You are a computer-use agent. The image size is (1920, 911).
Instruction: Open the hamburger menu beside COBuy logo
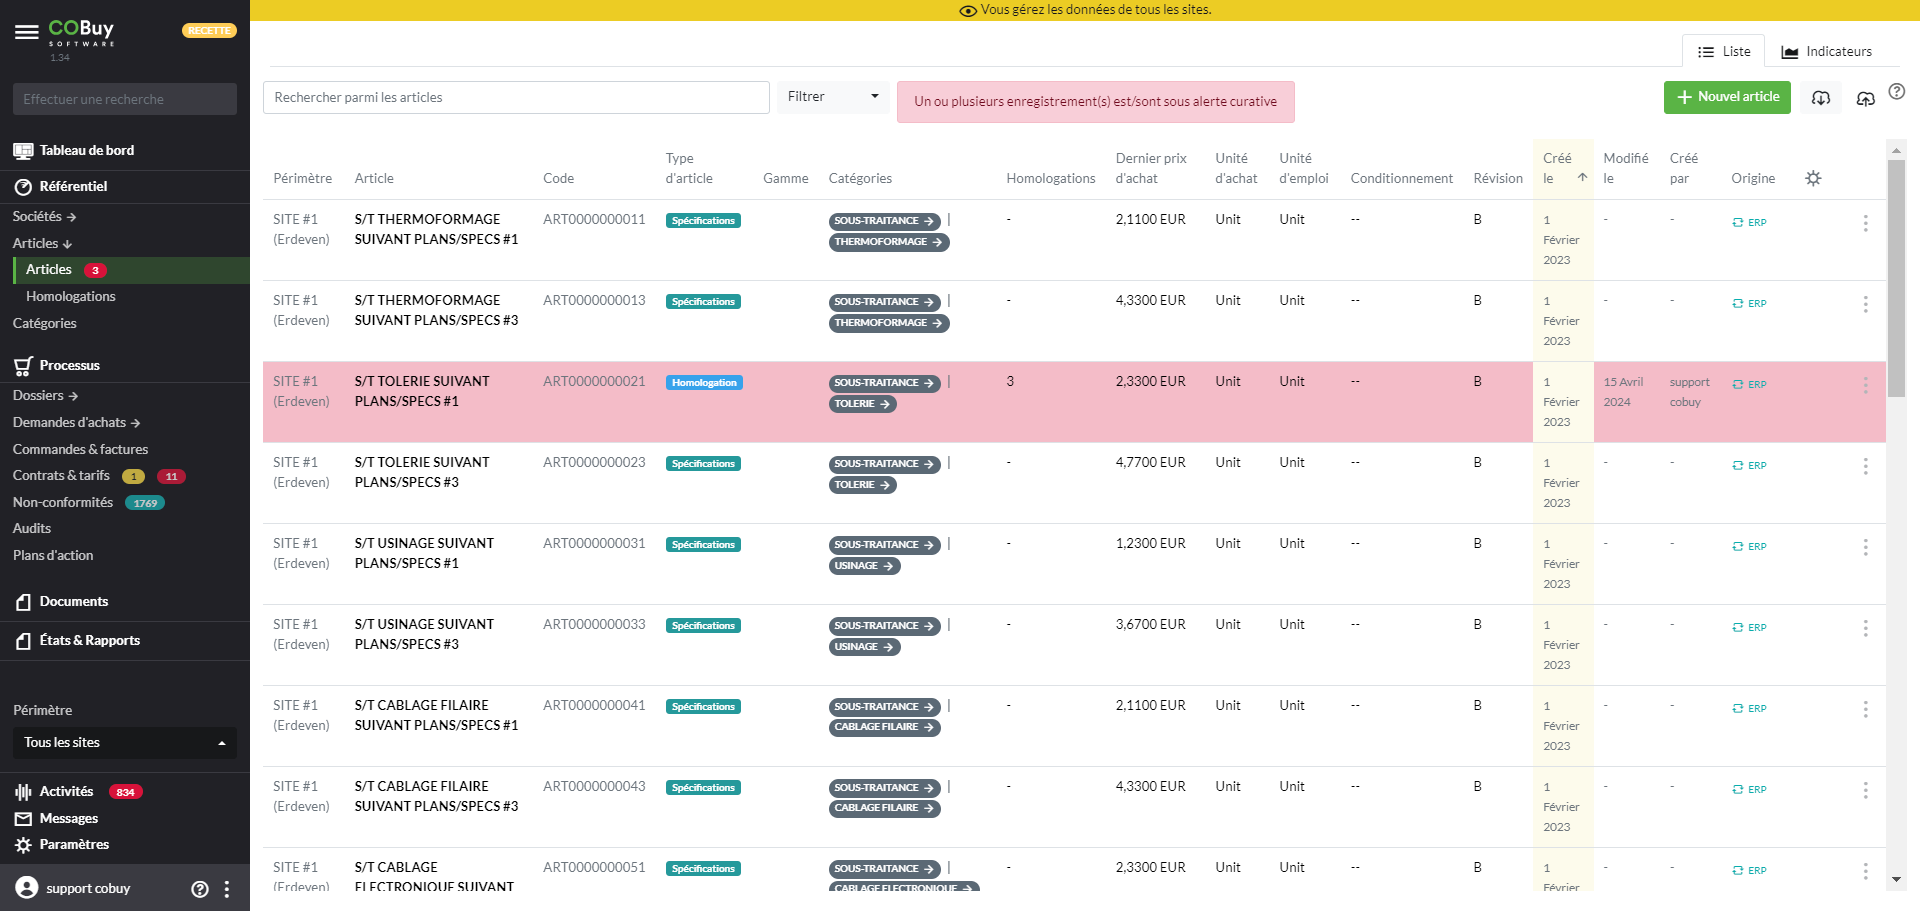click(x=27, y=32)
